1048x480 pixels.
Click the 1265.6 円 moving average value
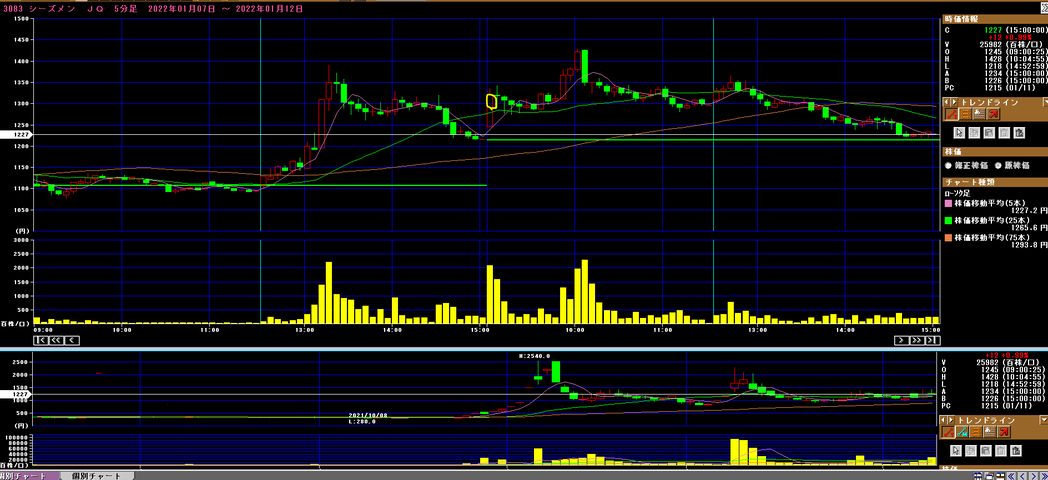[1029, 227]
